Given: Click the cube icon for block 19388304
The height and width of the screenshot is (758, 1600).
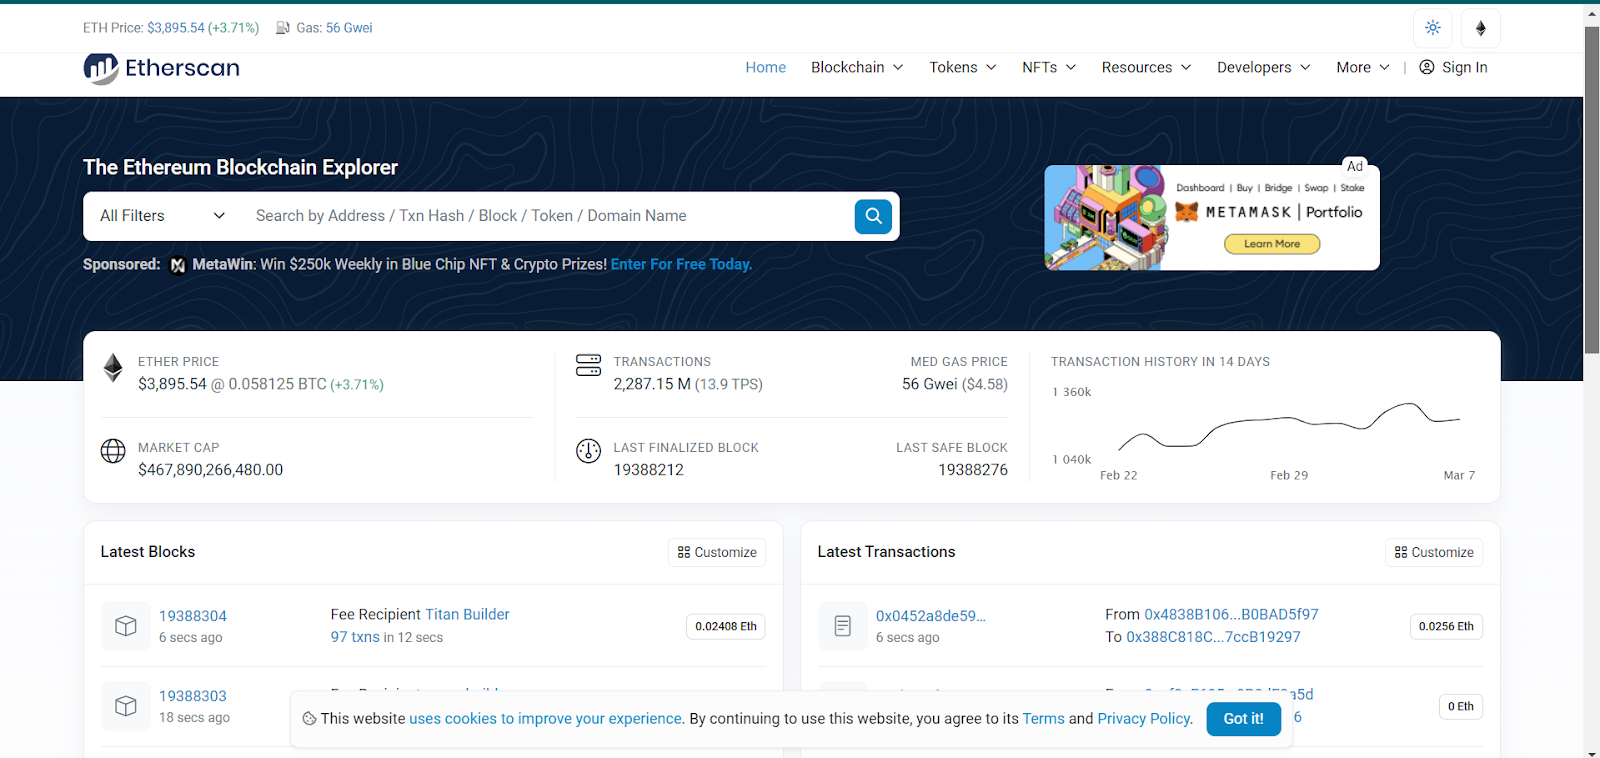Looking at the screenshot, I should tap(126, 626).
